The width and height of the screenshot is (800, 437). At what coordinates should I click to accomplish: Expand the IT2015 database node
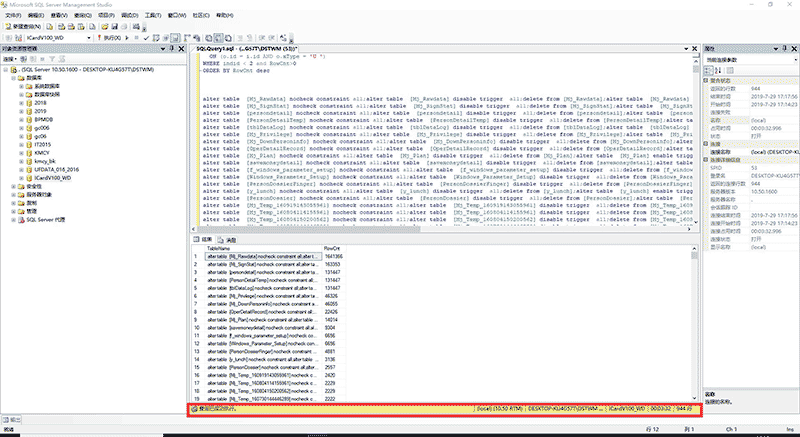pyautogui.click(x=21, y=144)
